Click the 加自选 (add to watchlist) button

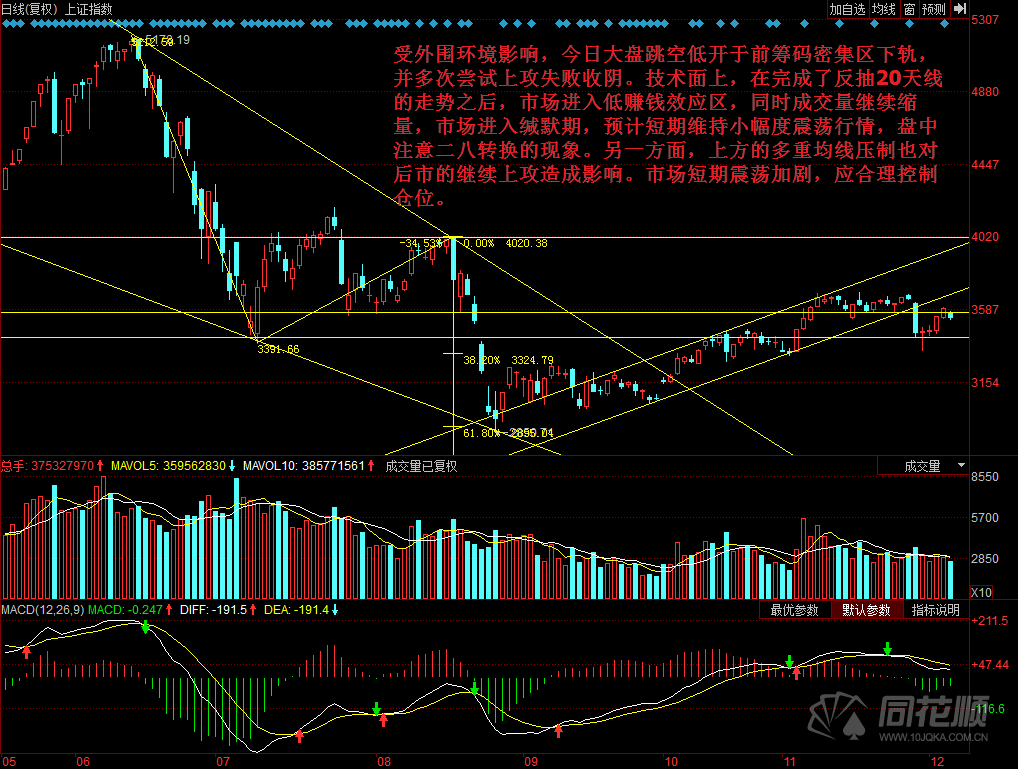point(846,9)
